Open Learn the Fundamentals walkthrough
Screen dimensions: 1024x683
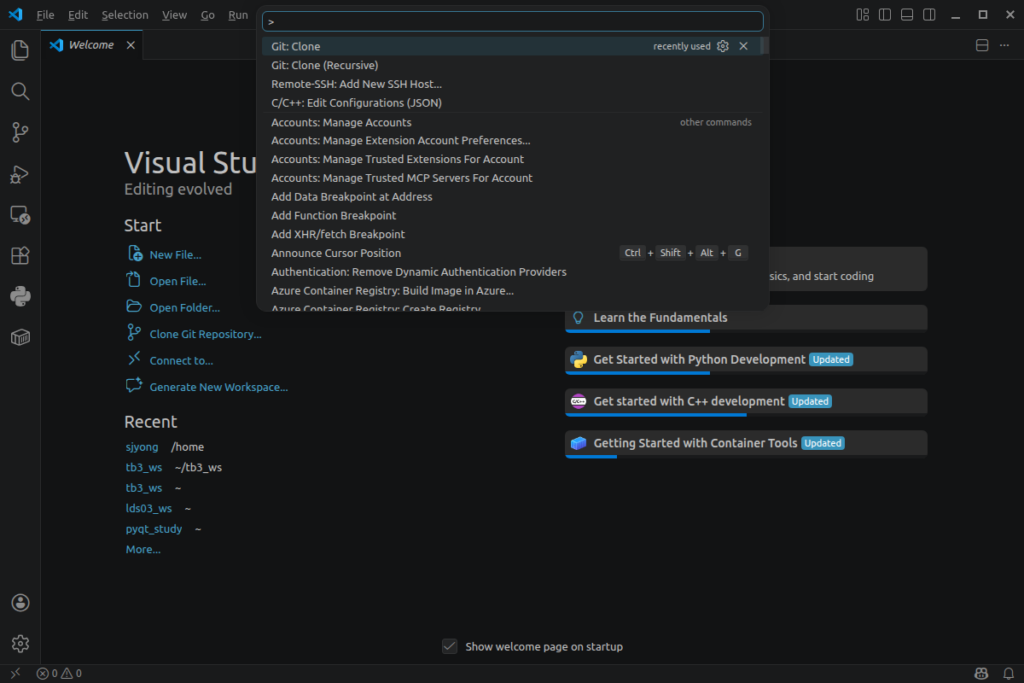tap(746, 318)
